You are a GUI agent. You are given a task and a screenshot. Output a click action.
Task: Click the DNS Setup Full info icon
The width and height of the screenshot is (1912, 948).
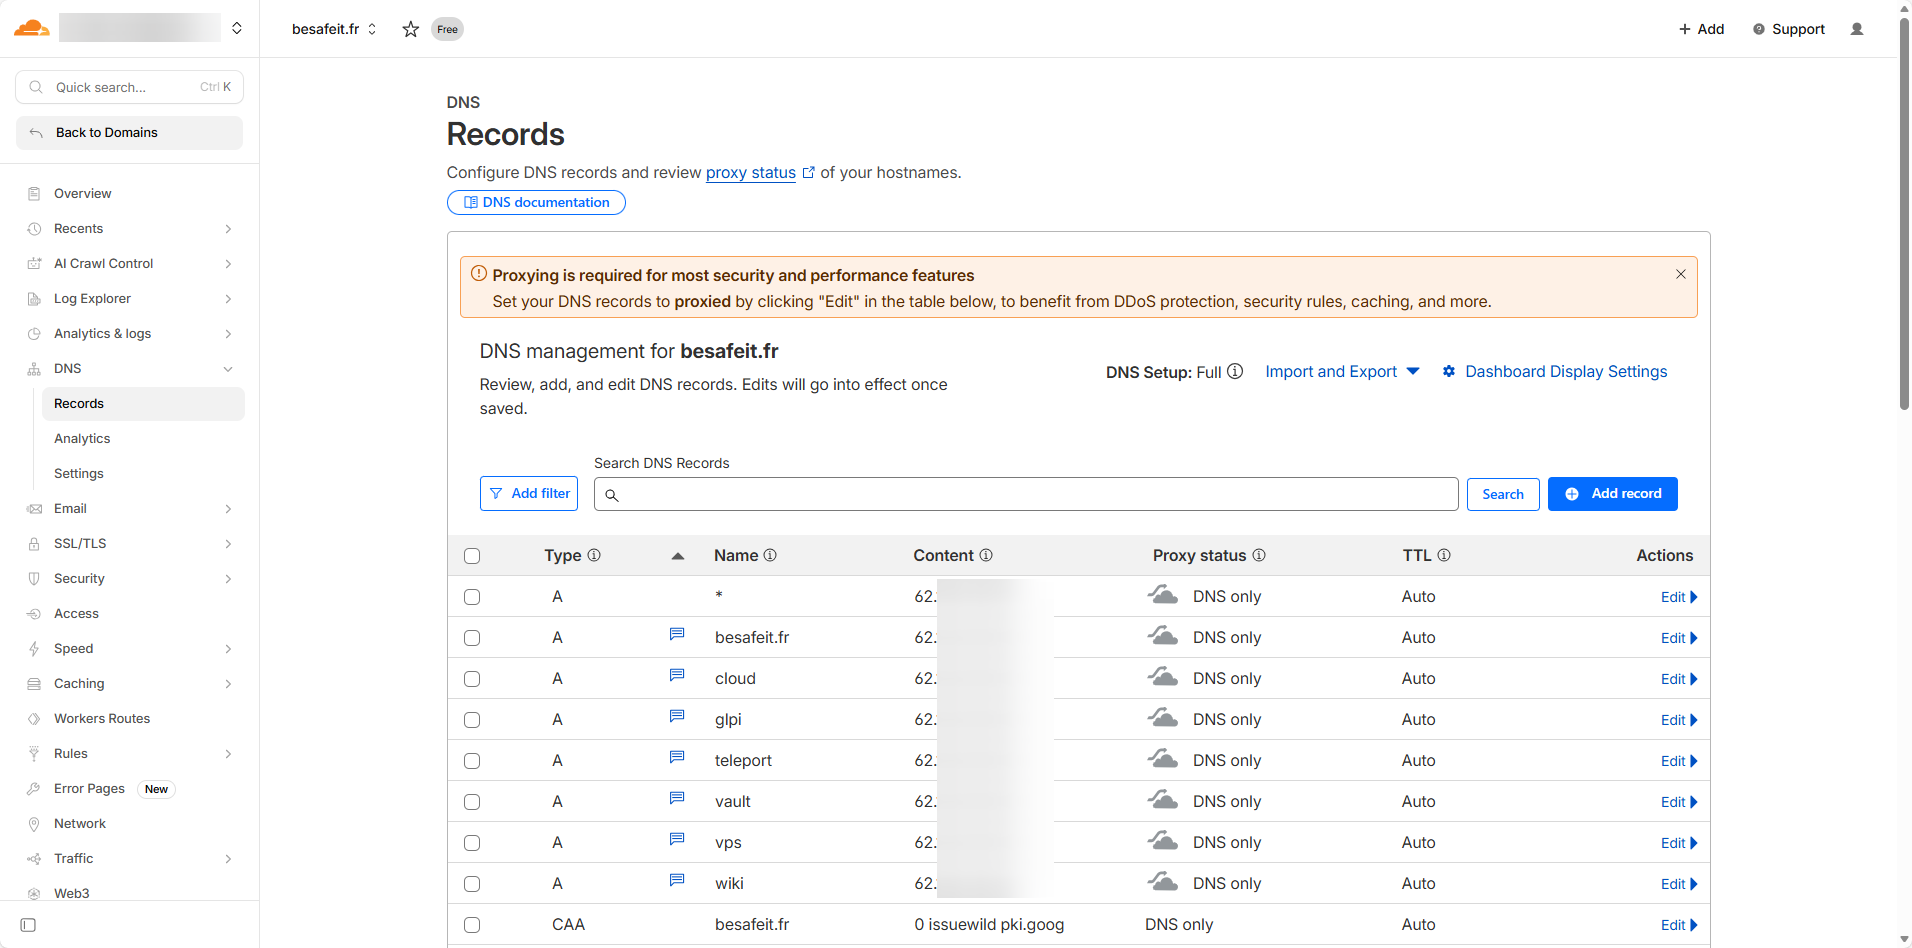pos(1235,371)
